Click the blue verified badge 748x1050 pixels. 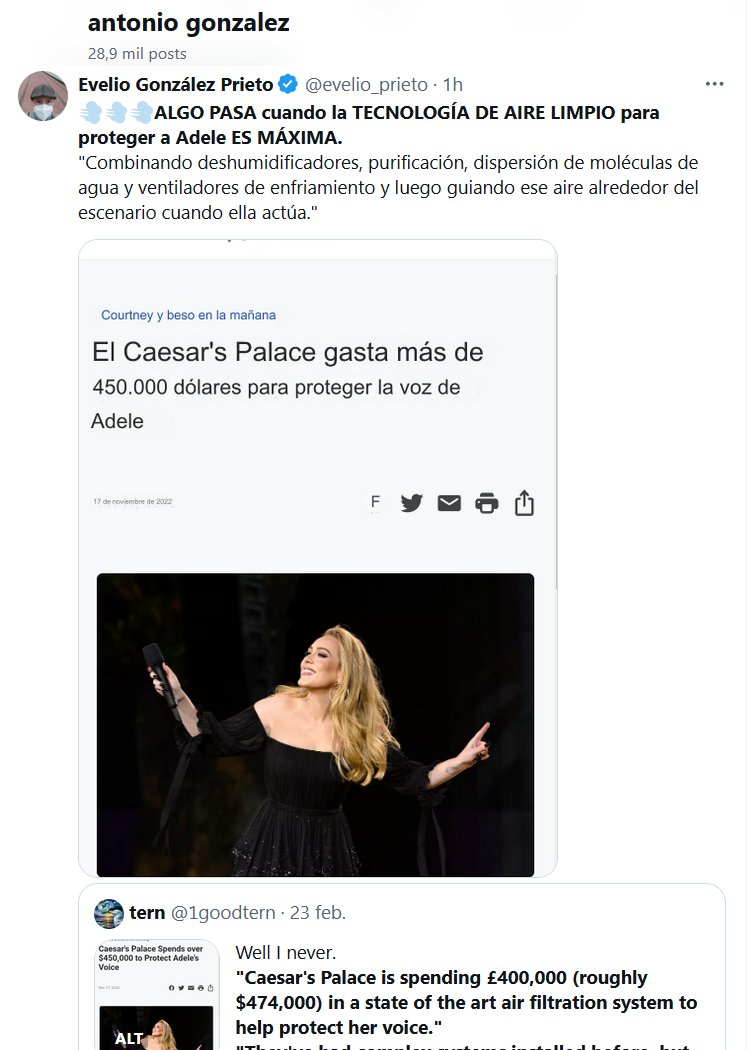288,84
